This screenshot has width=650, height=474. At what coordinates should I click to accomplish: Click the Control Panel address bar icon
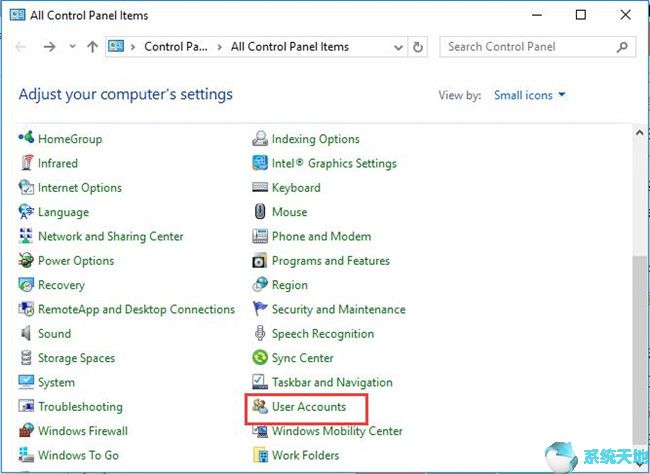(x=116, y=46)
